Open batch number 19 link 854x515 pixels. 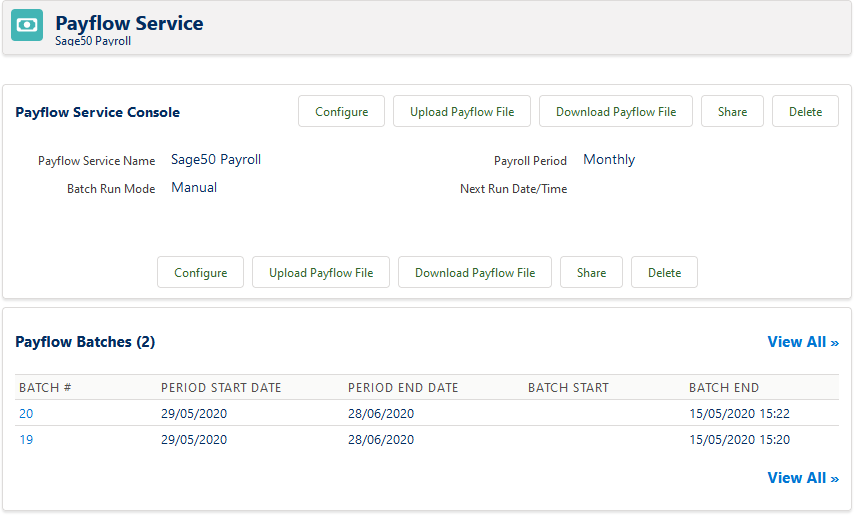coord(26,439)
